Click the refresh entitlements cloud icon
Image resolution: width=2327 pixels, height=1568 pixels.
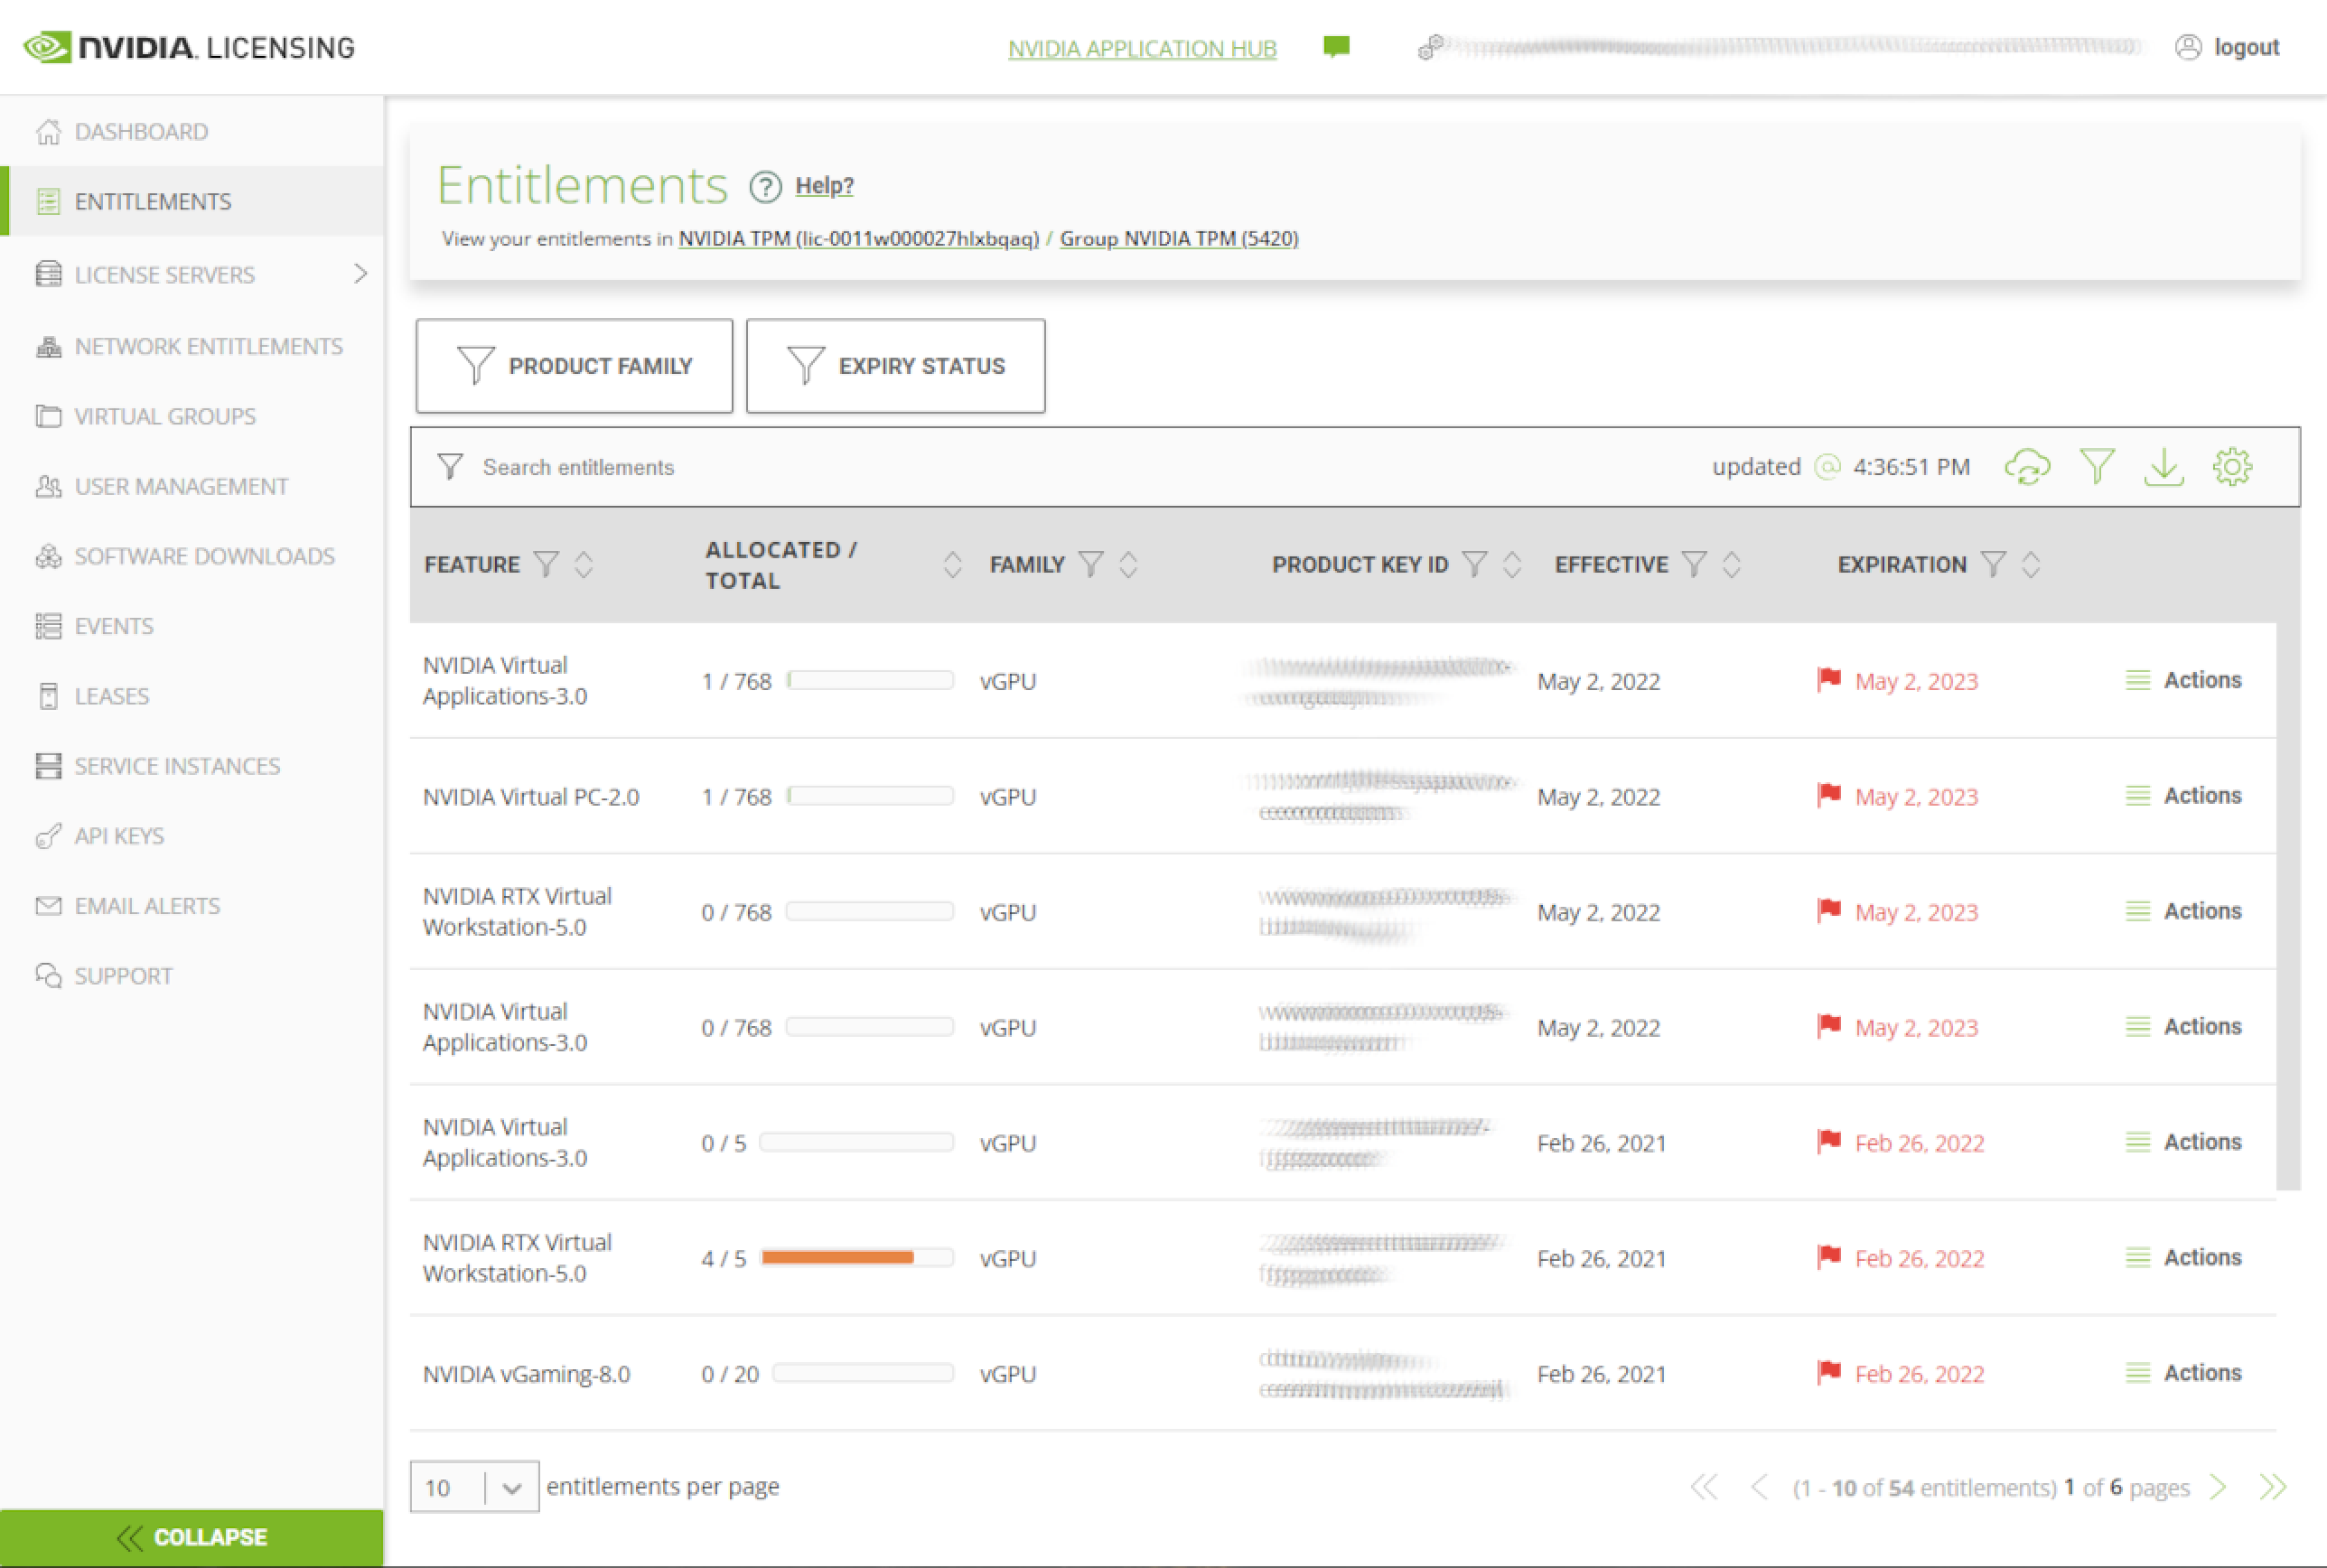point(2027,467)
